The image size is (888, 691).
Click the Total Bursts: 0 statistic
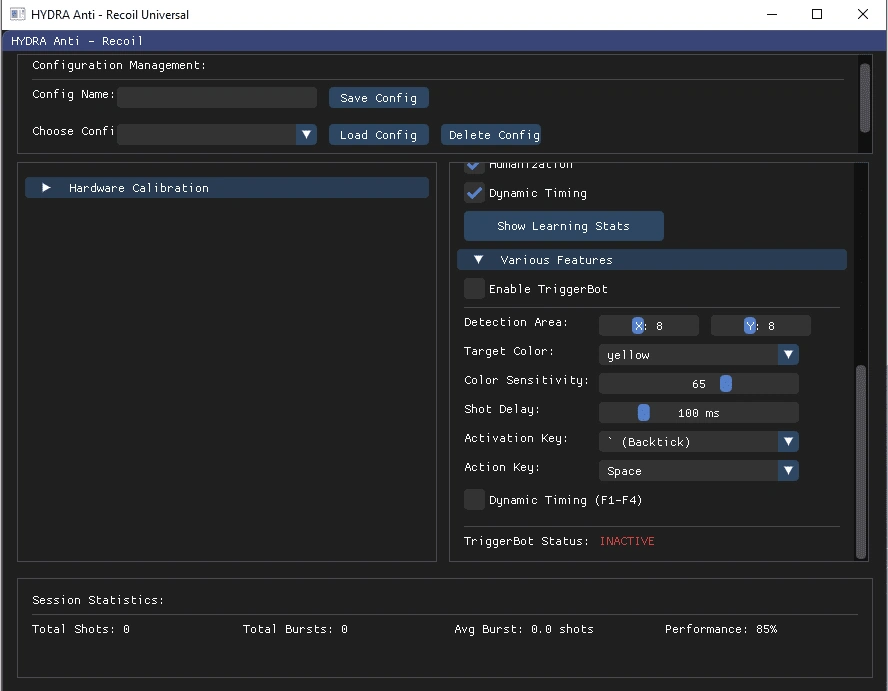pyautogui.click(x=295, y=629)
